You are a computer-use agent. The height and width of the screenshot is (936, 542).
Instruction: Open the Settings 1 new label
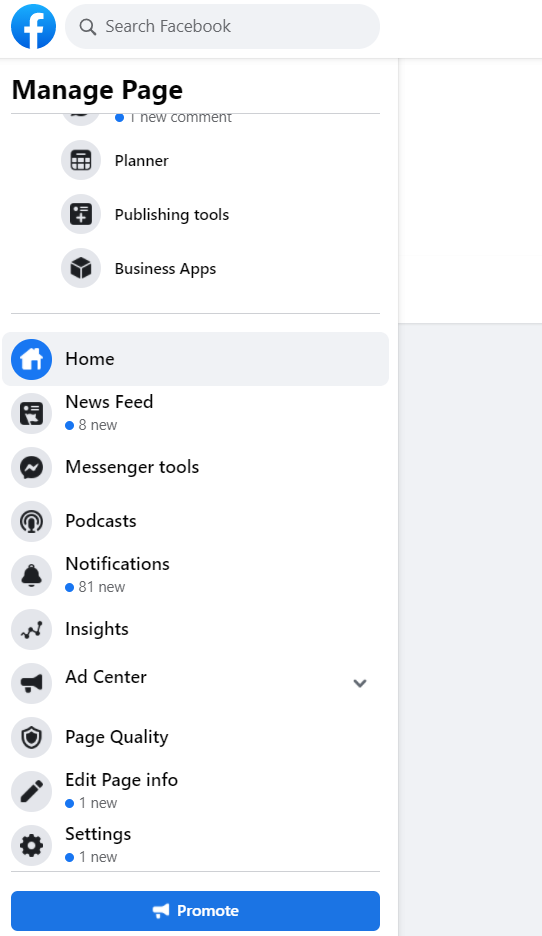click(91, 857)
